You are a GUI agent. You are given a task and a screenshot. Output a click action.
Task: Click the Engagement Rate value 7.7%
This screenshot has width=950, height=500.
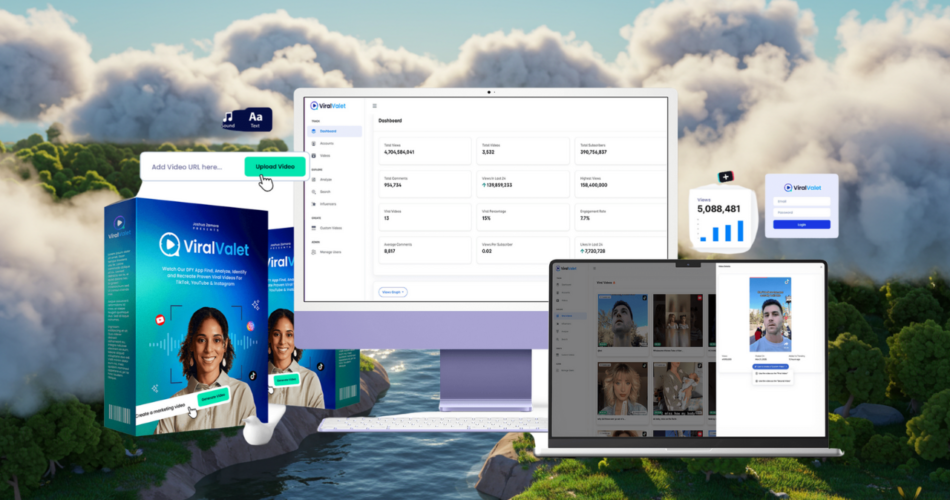[585, 218]
